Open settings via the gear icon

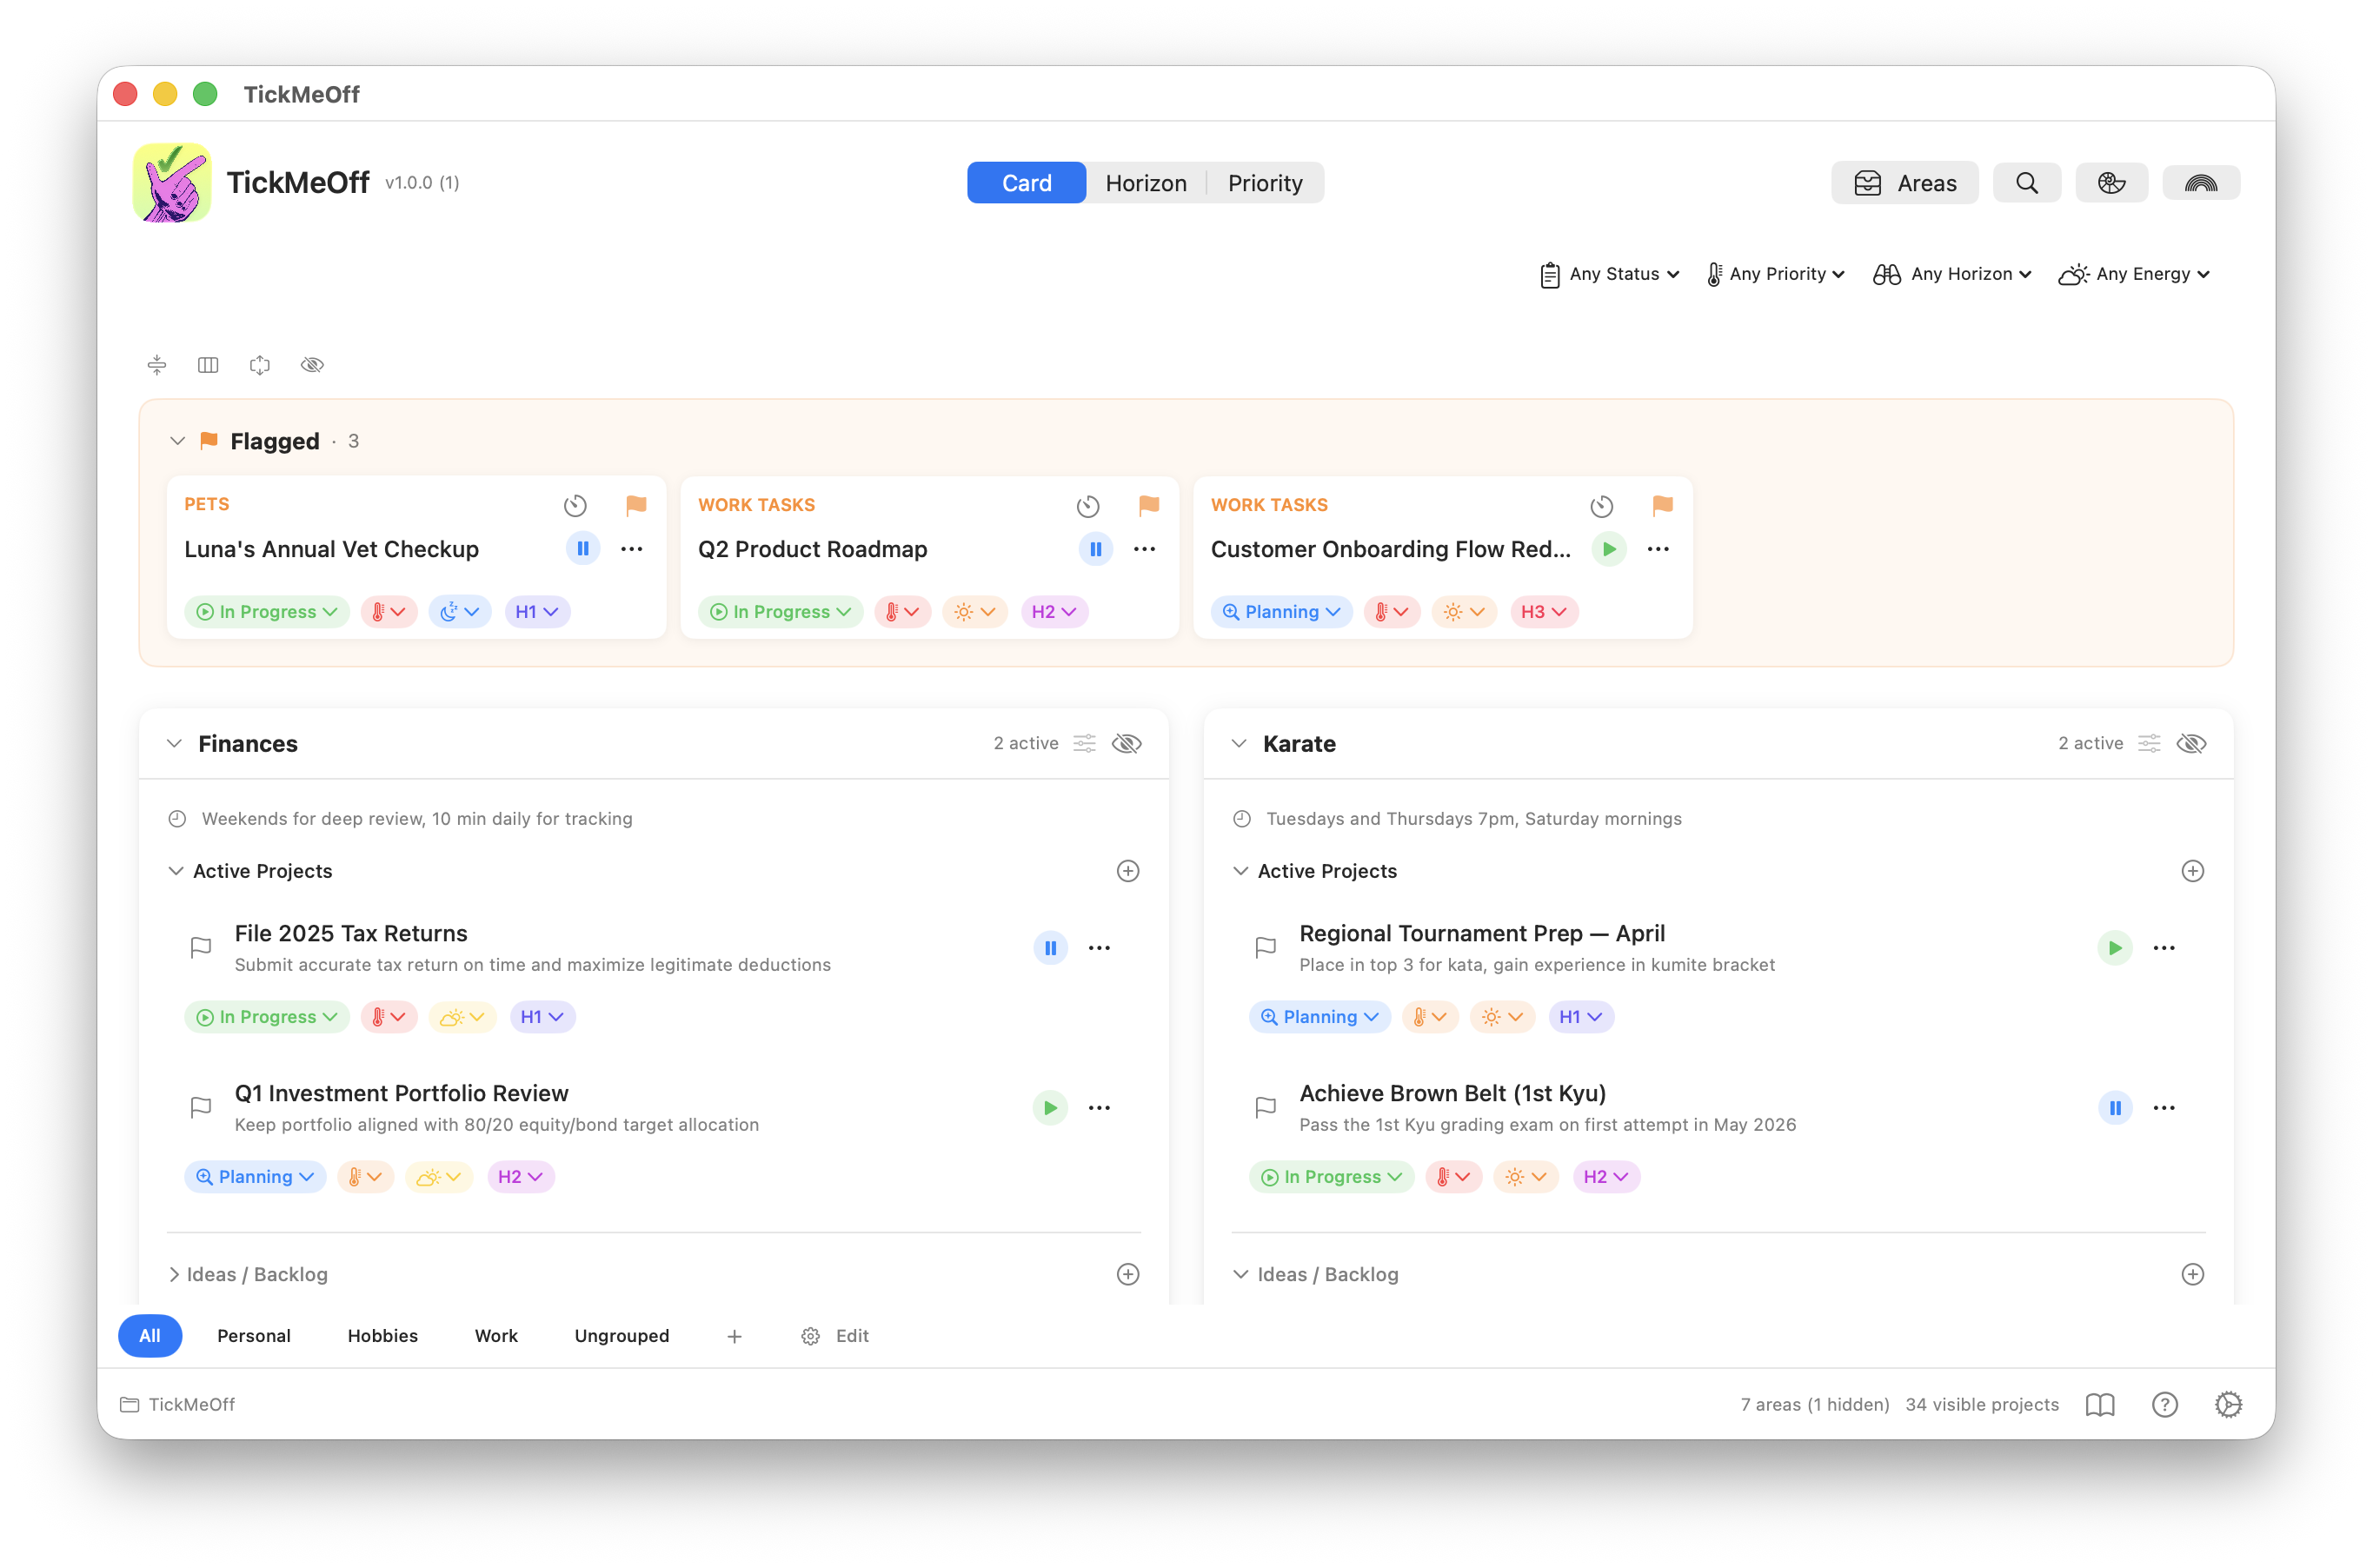click(x=2228, y=1404)
